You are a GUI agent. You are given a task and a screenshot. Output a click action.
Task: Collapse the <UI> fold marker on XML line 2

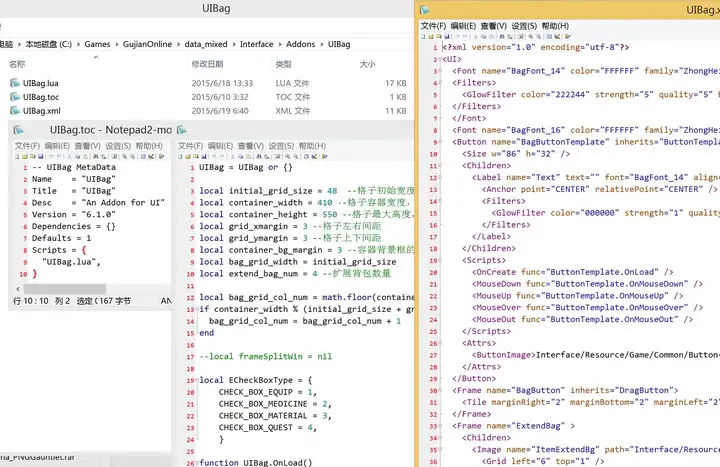click(x=440, y=59)
